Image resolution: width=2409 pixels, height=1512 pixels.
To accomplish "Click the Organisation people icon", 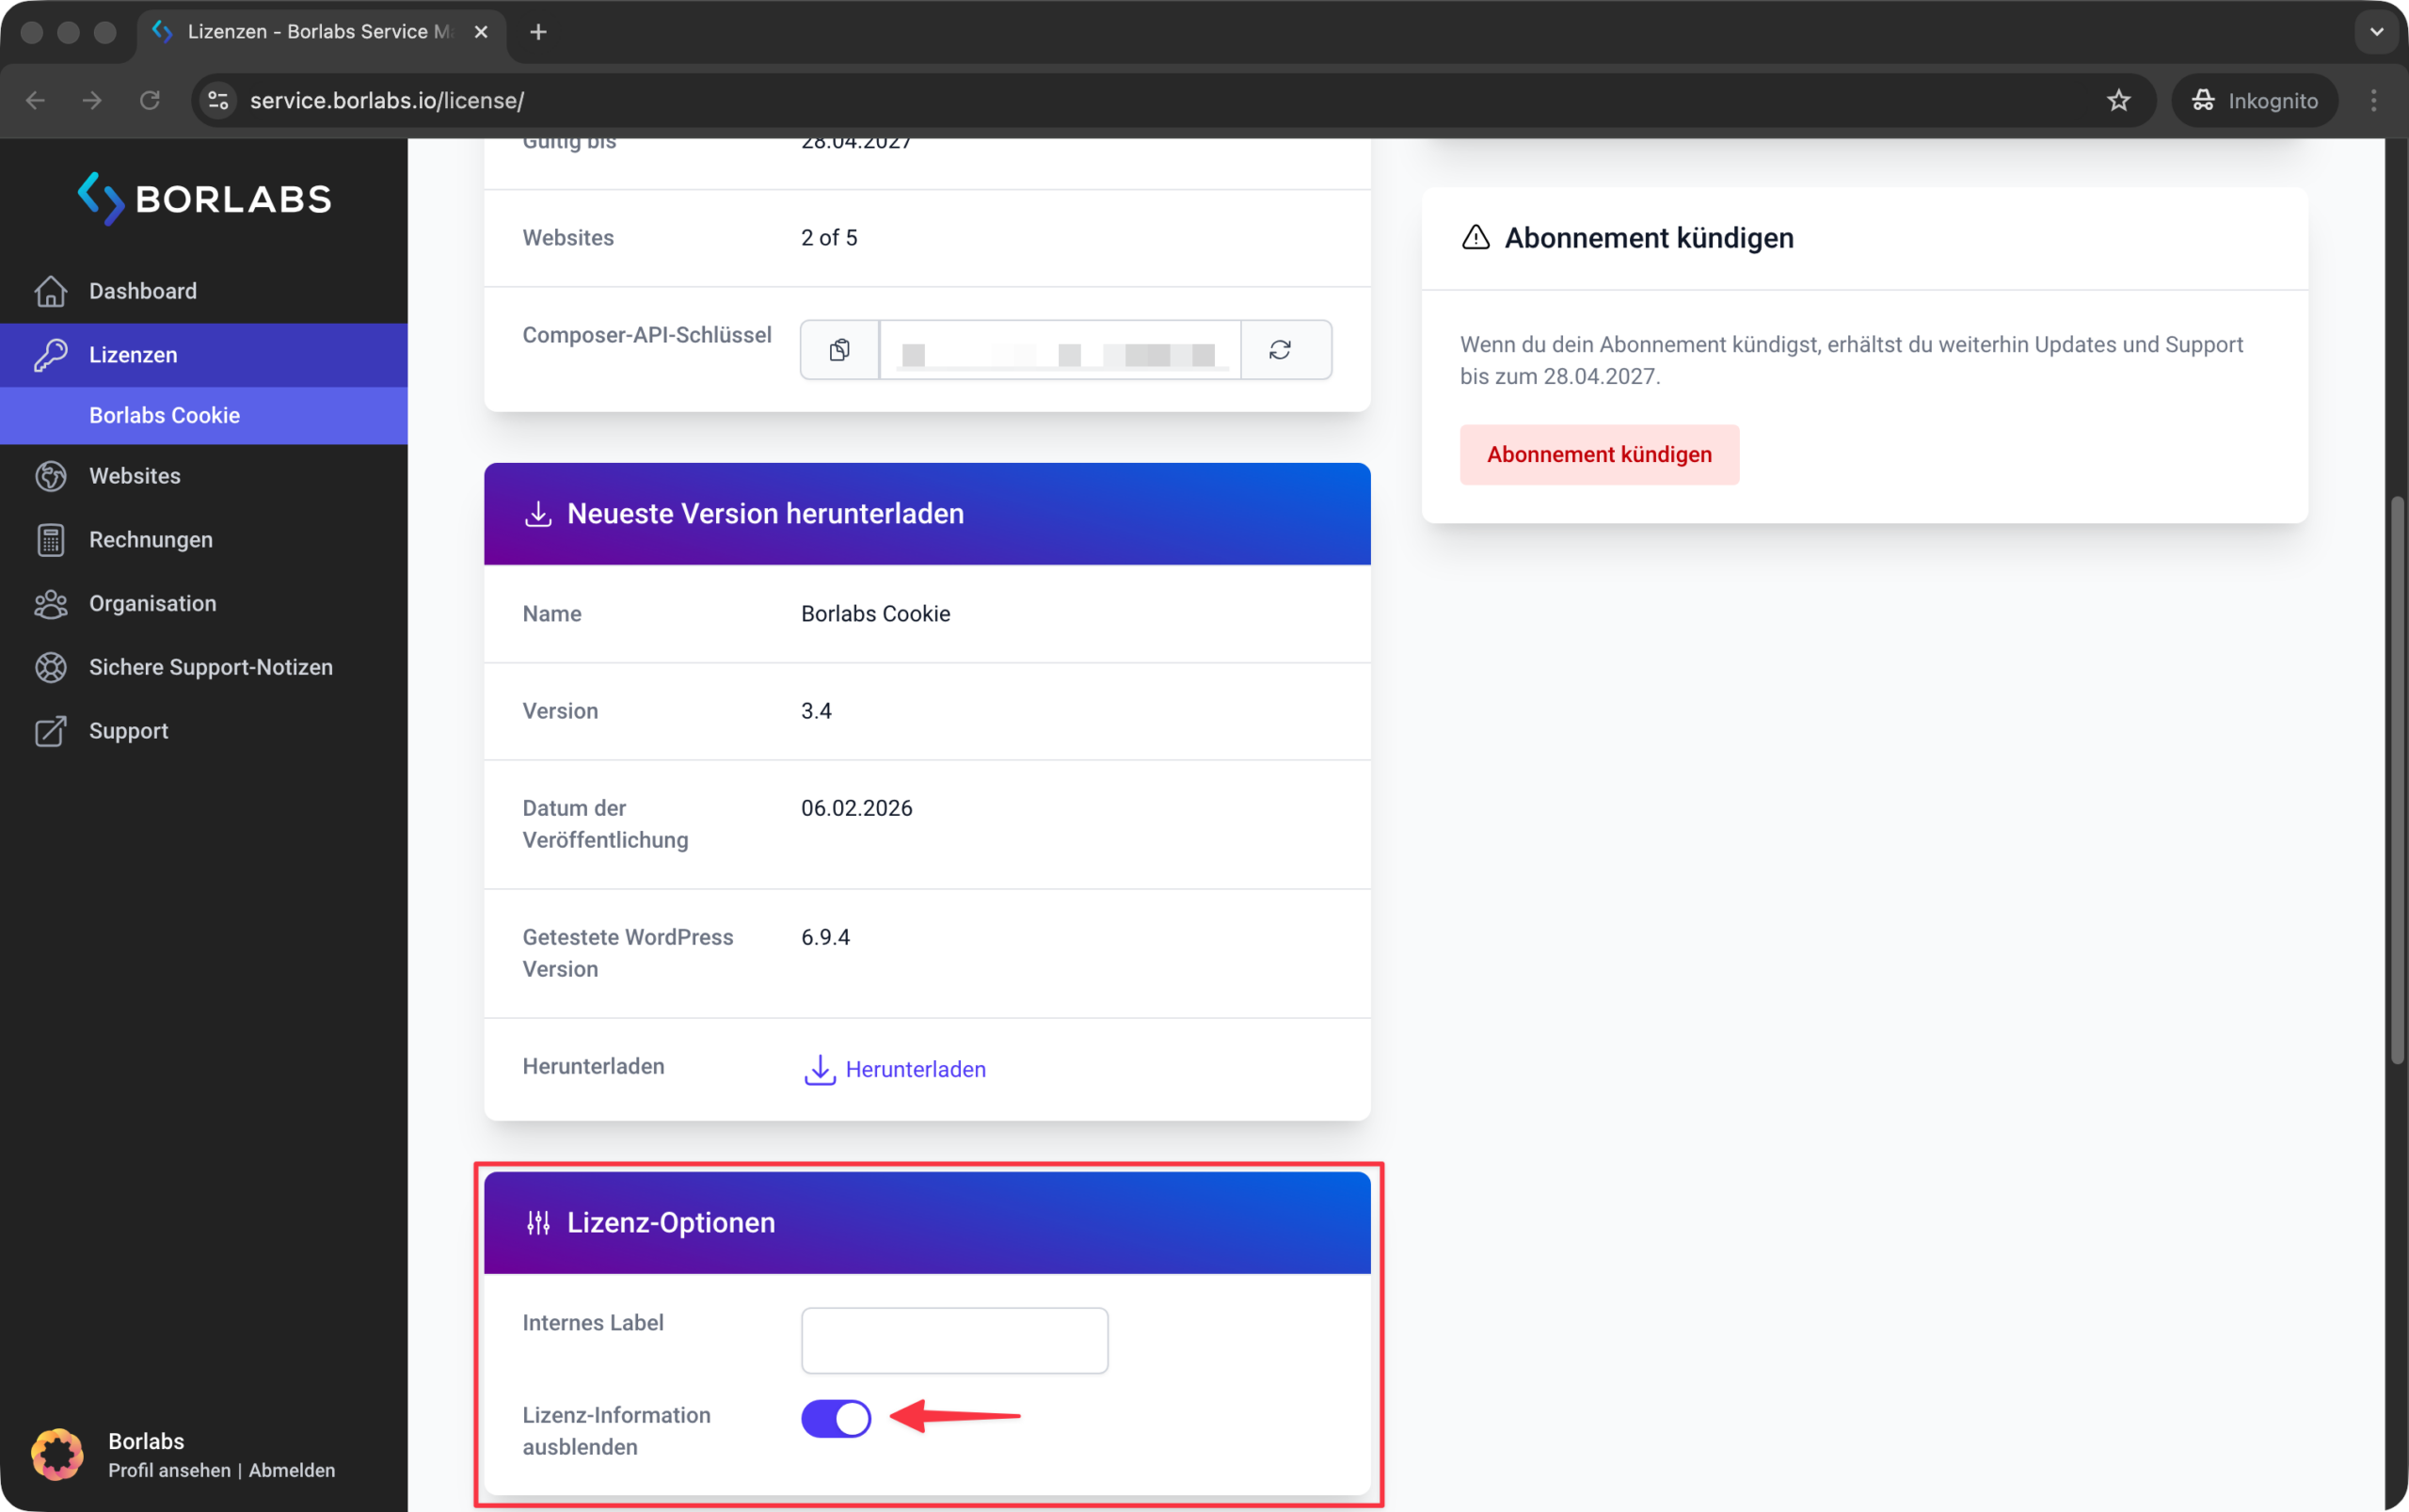I will [x=51, y=604].
